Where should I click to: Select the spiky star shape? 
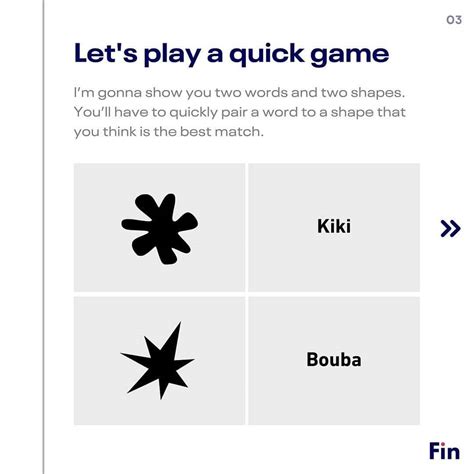(159, 361)
